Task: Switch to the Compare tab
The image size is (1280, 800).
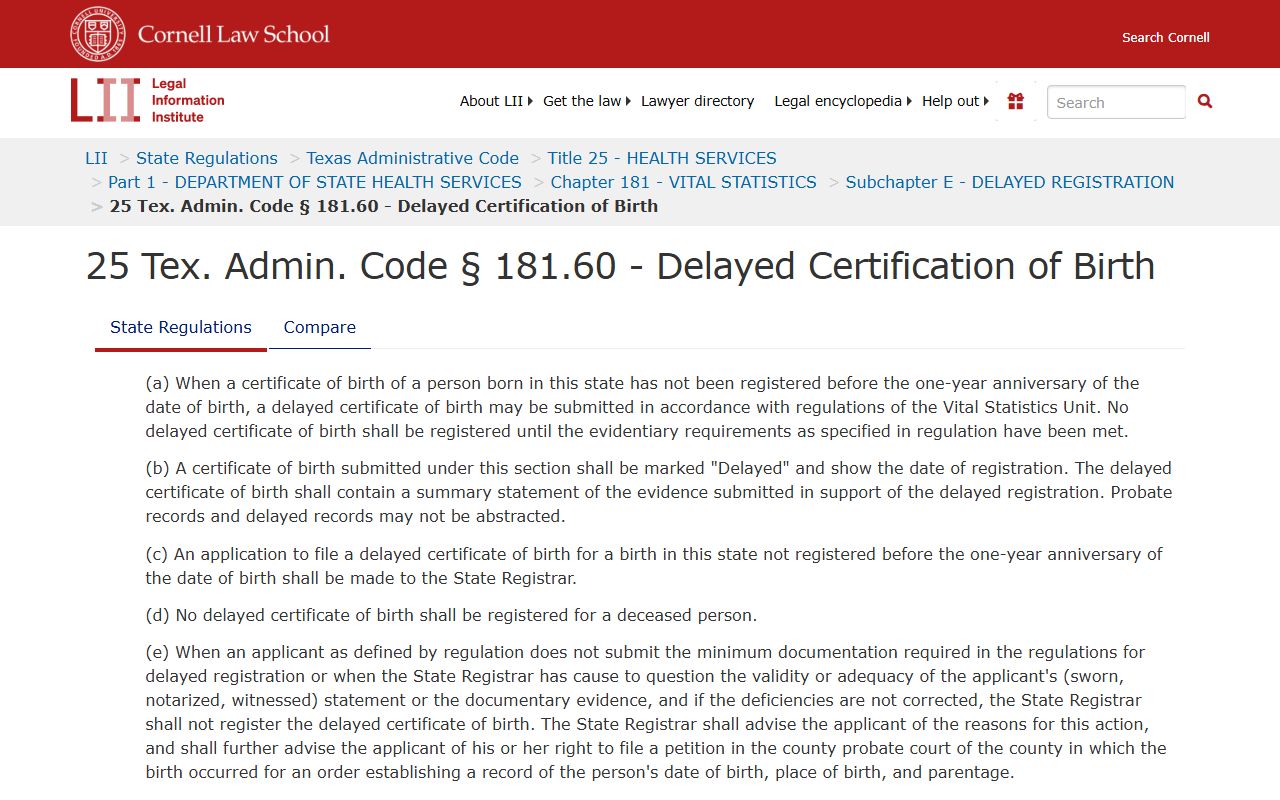Action: [x=320, y=328]
